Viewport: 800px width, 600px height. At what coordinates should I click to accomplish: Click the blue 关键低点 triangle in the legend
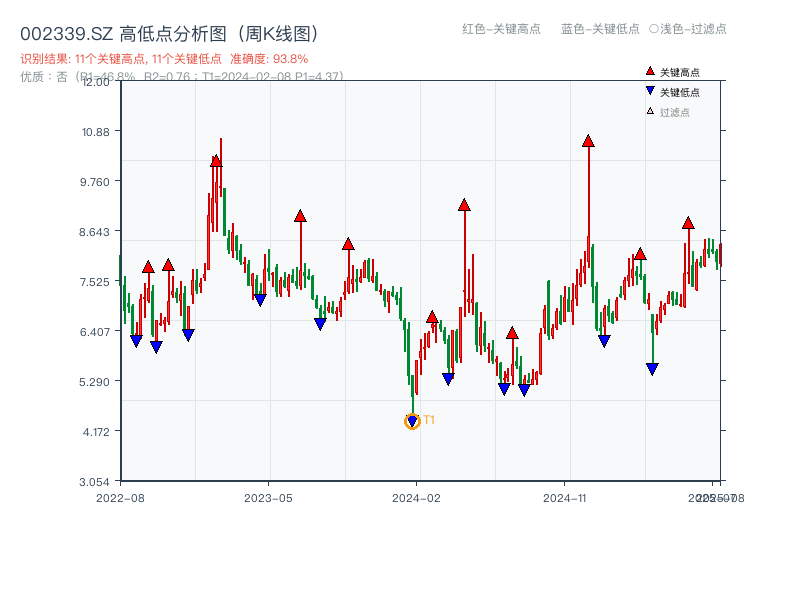point(650,91)
